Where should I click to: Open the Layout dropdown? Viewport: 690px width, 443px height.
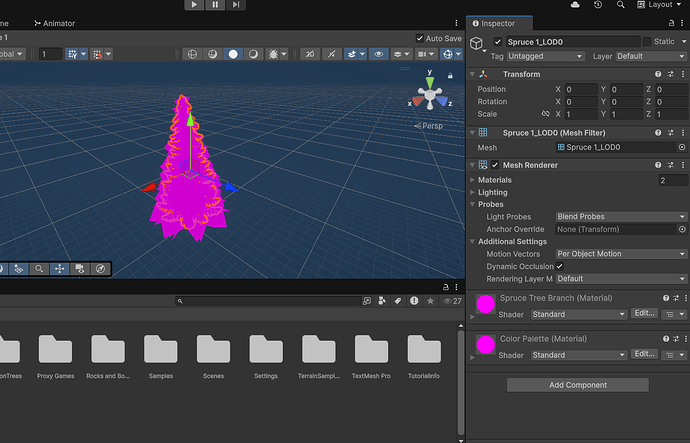659,4
